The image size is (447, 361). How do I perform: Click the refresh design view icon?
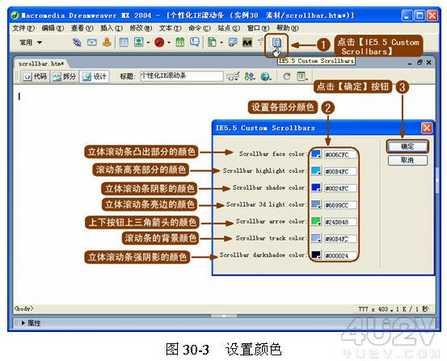(x=286, y=77)
